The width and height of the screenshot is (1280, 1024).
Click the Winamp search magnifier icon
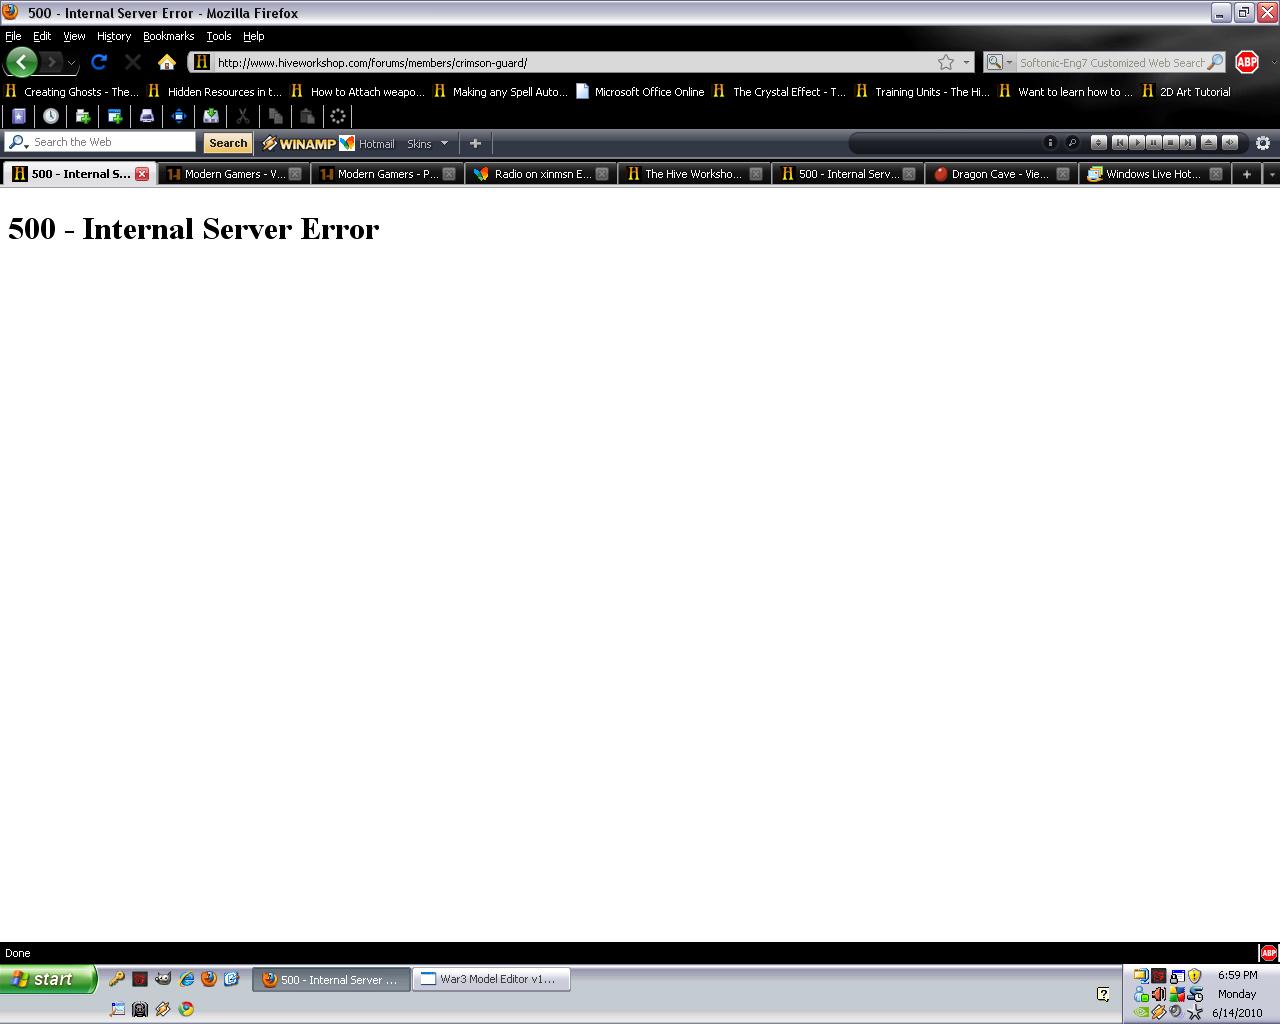coord(1072,143)
